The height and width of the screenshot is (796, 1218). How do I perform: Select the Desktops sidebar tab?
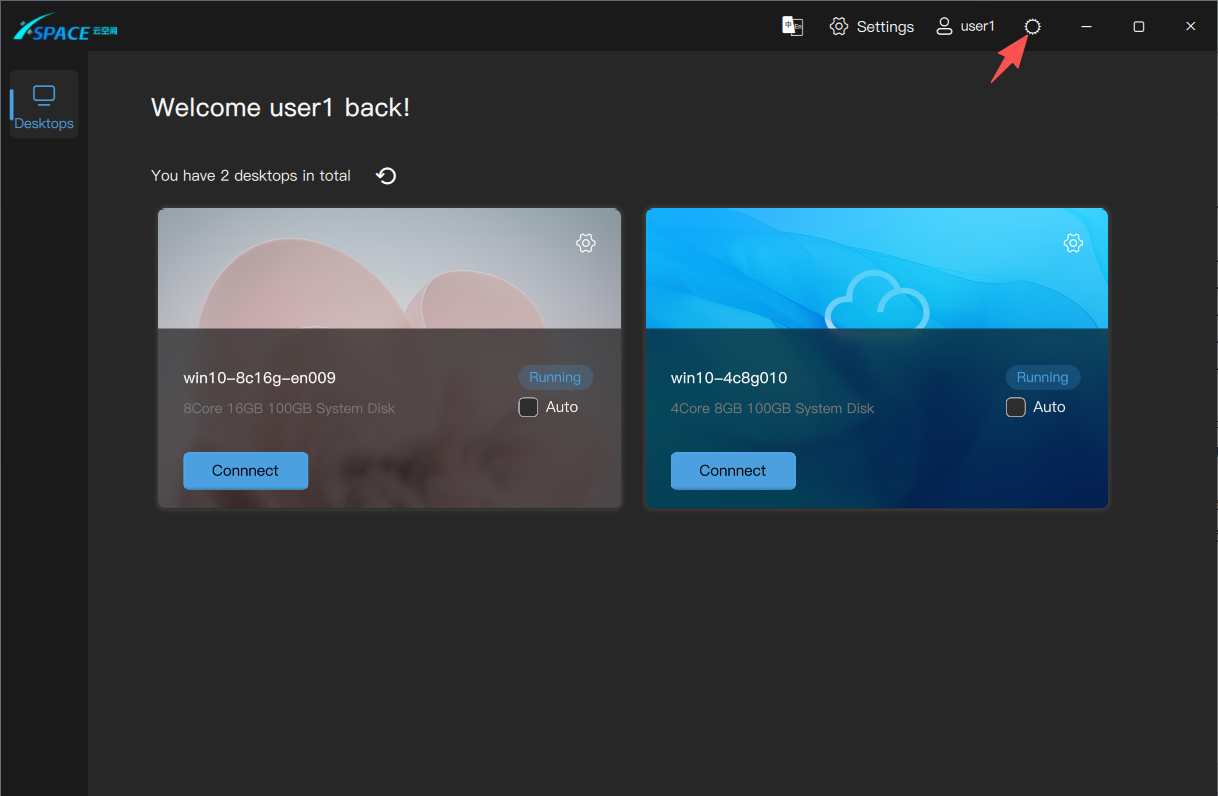(x=44, y=106)
